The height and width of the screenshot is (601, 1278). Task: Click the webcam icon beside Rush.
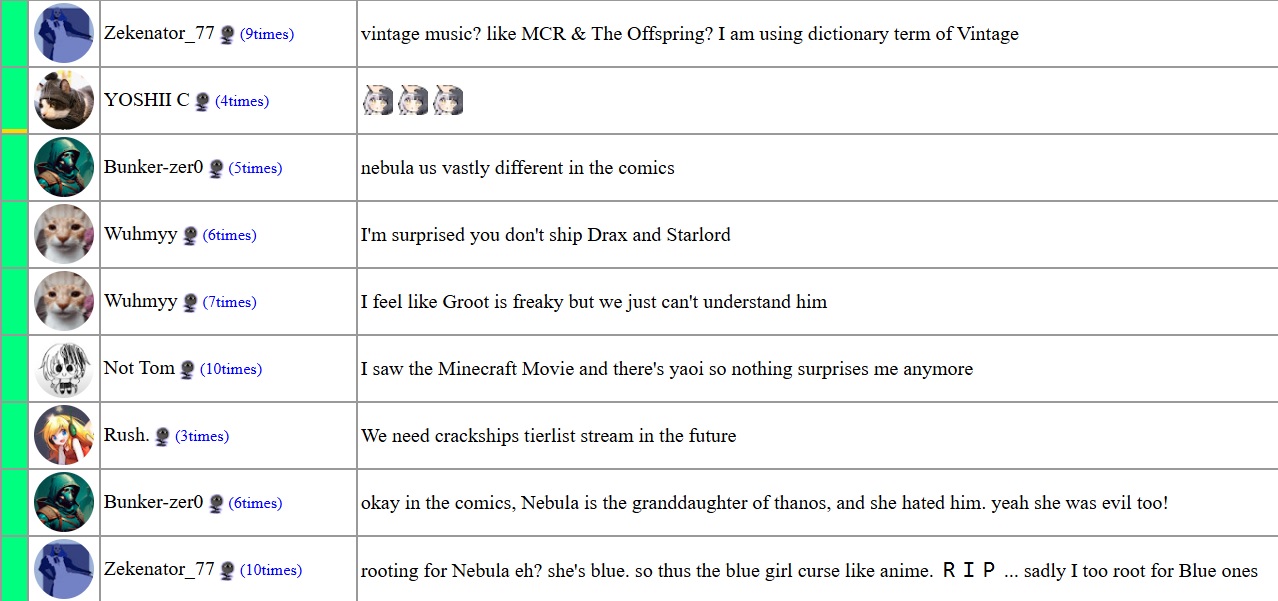(162, 436)
